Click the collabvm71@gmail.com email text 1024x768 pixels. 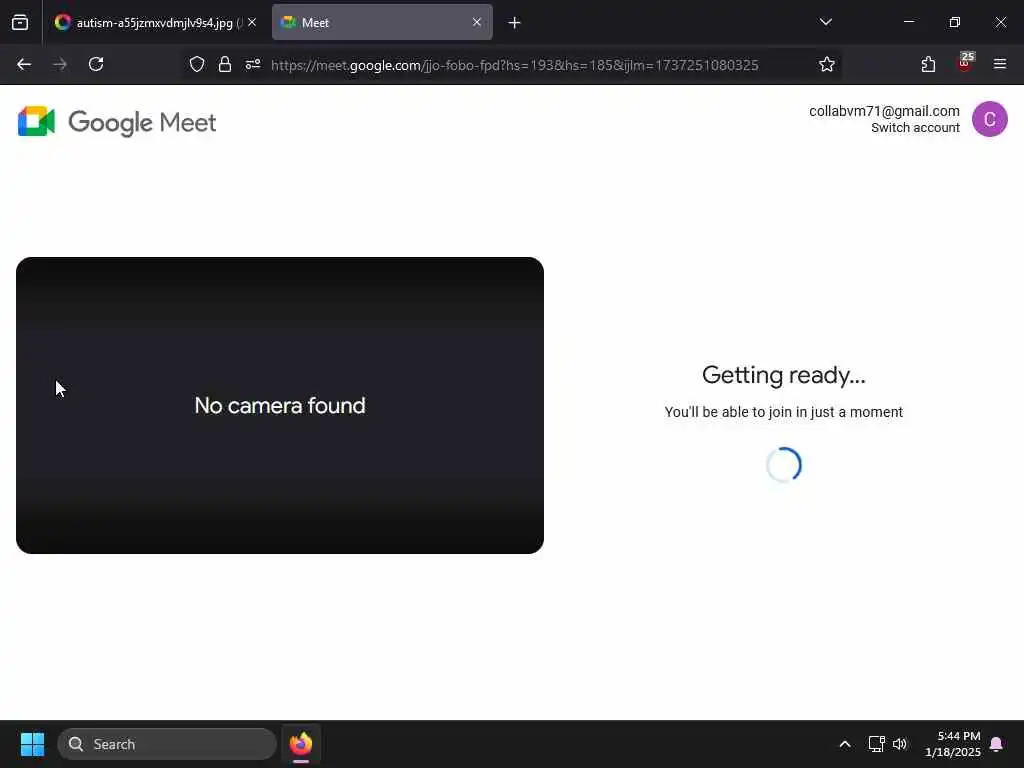(884, 111)
